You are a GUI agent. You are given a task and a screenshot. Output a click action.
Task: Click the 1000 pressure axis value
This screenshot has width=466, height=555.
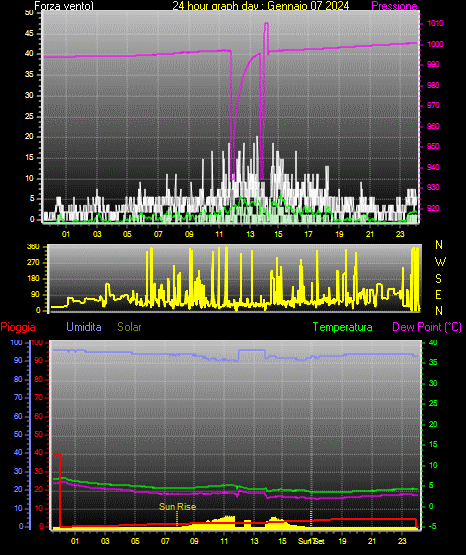pos(435,44)
